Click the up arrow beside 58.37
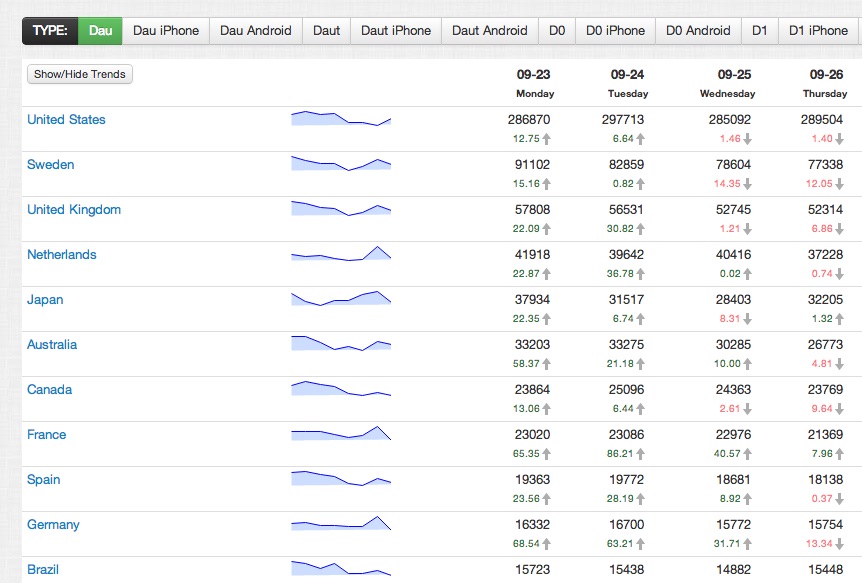Viewport: 862px width, 583px height. (x=546, y=364)
